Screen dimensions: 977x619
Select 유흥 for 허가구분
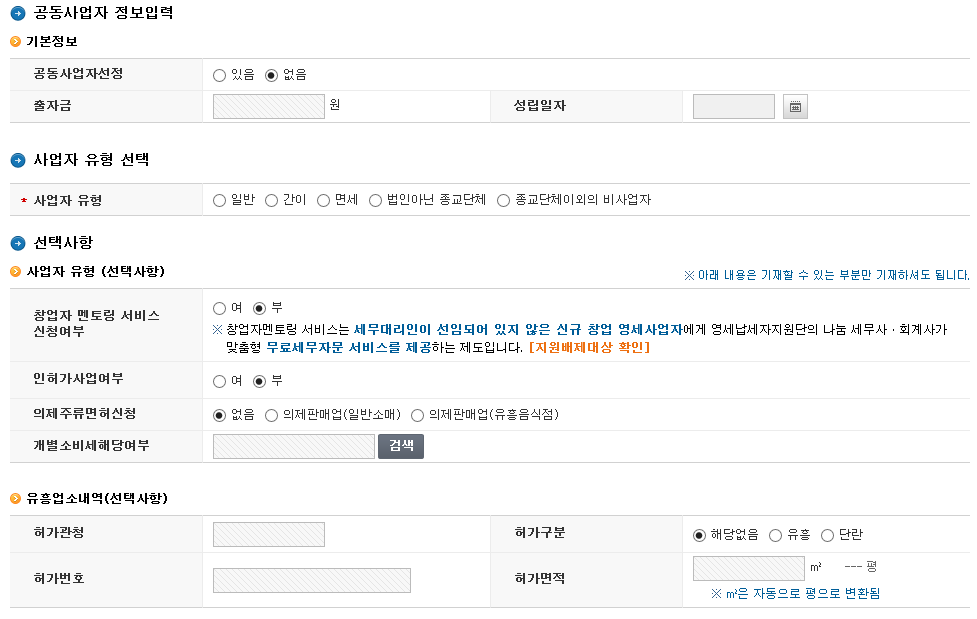[775, 535]
